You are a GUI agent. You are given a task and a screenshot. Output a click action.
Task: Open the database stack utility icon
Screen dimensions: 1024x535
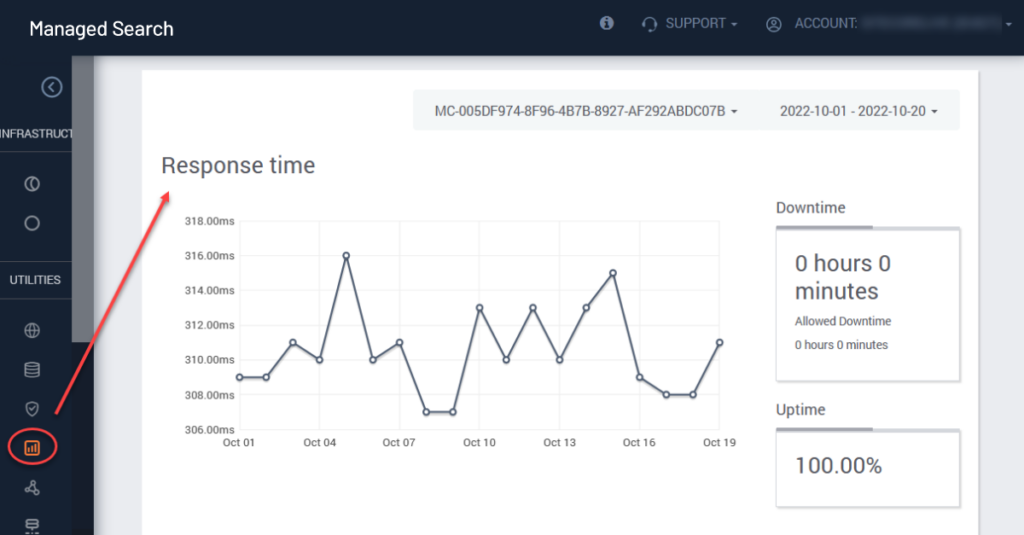coord(32,370)
